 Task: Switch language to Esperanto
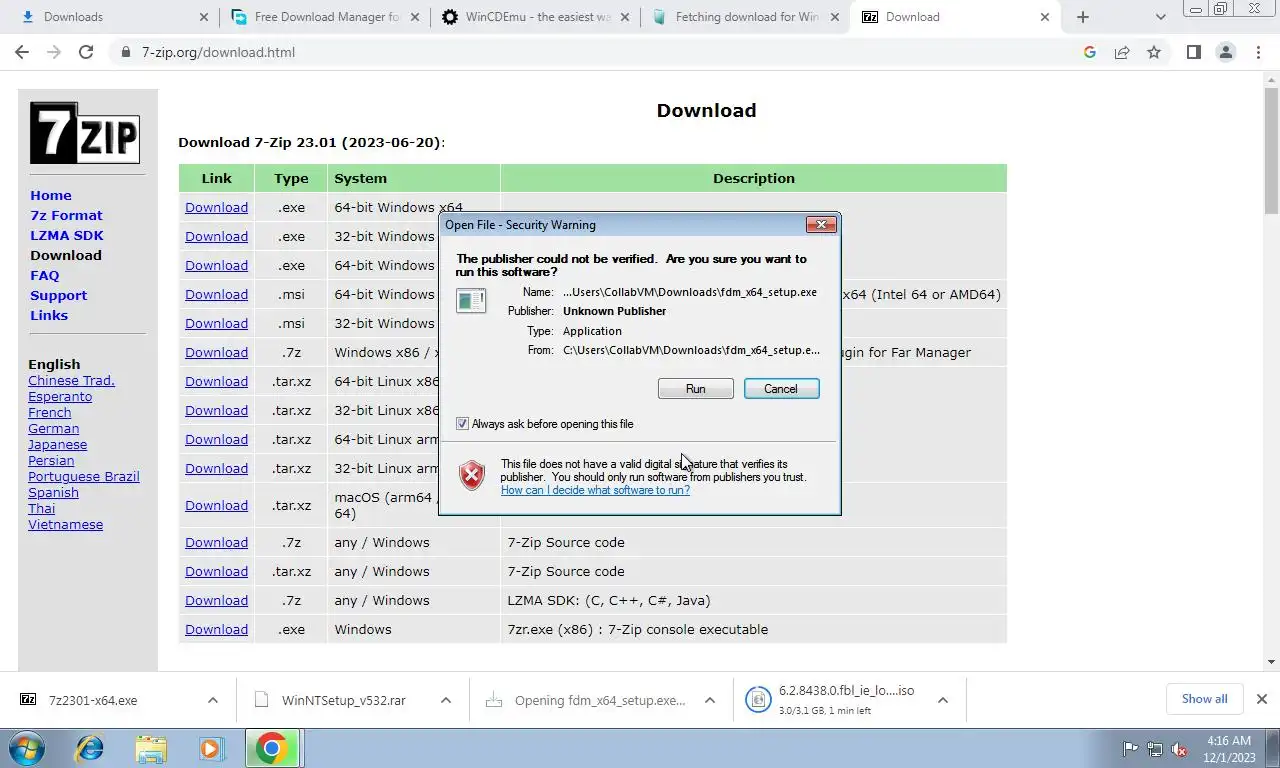[x=60, y=397]
